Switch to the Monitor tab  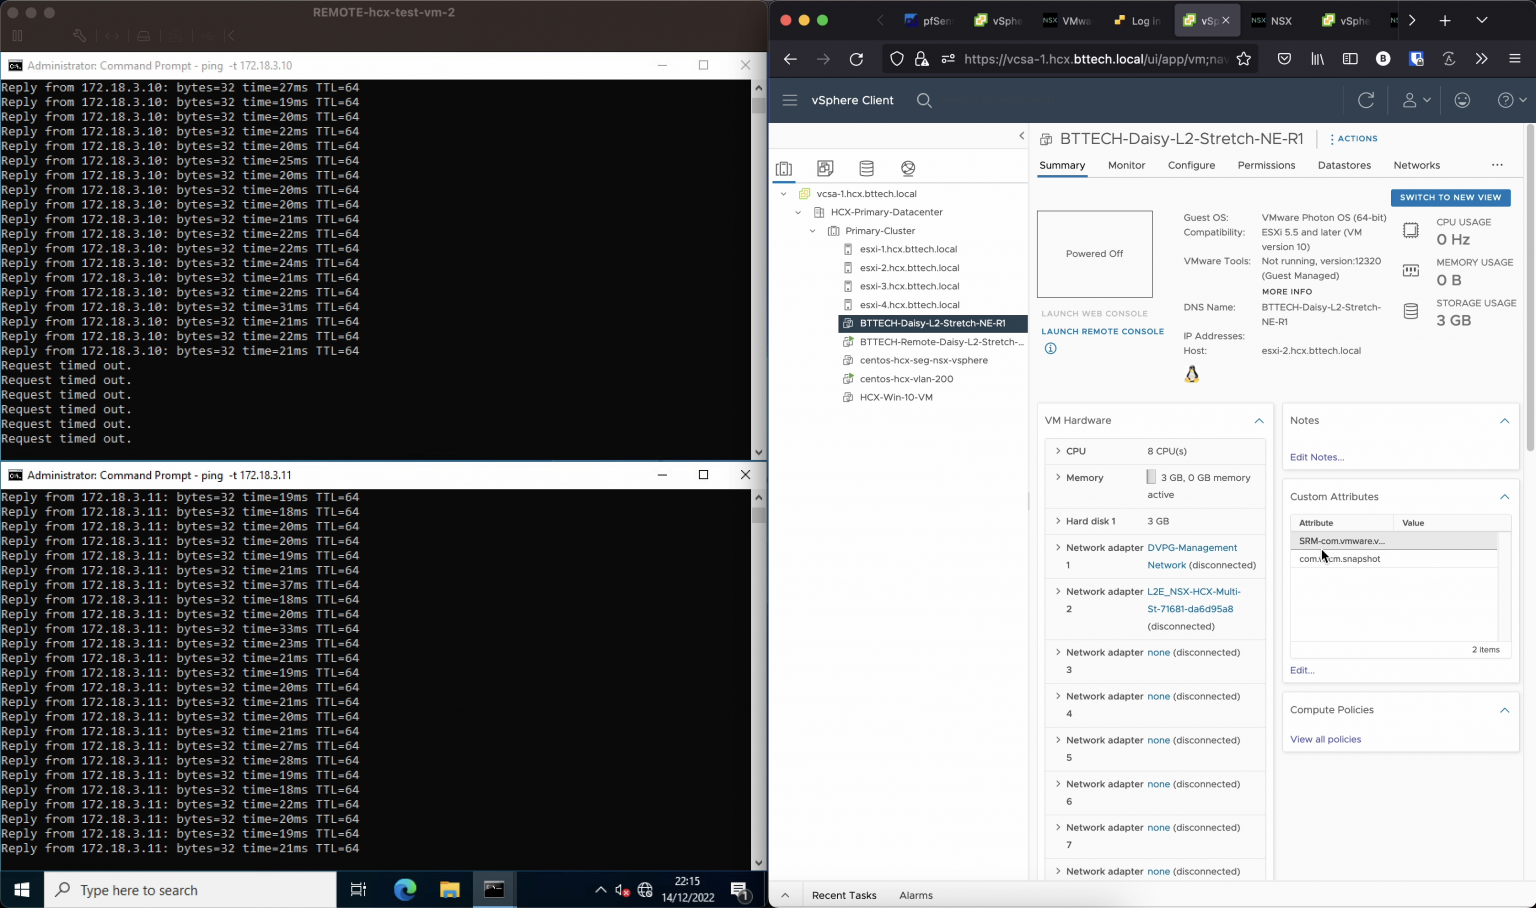click(x=1126, y=165)
